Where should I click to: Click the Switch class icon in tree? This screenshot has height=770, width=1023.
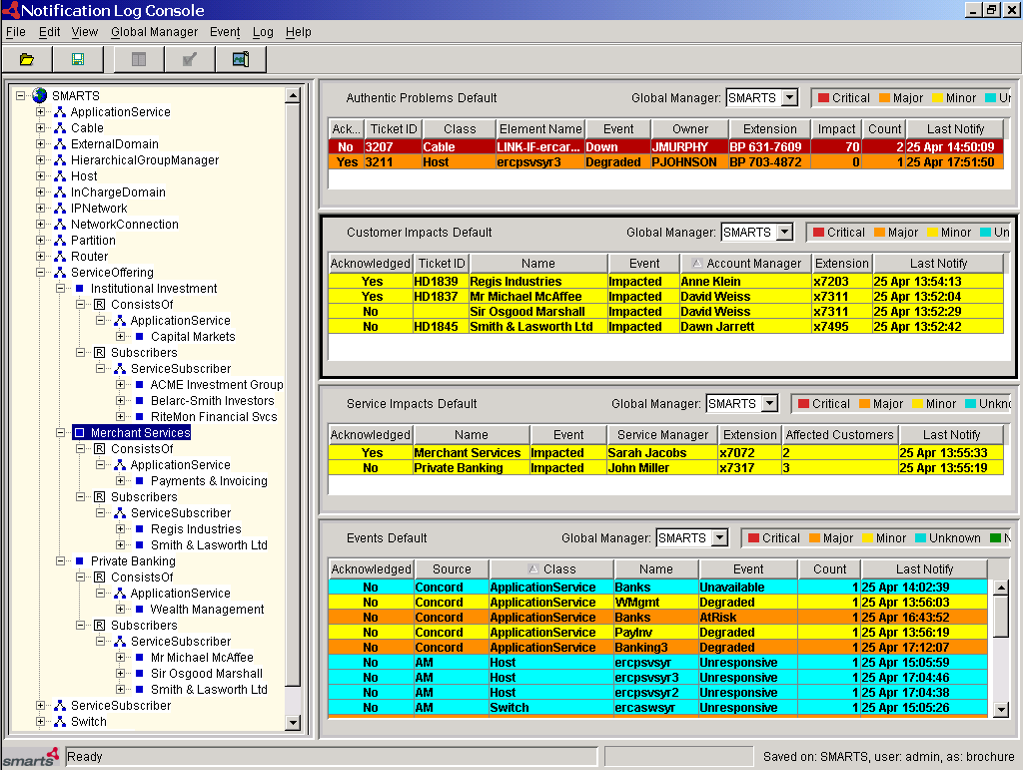point(60,722)
